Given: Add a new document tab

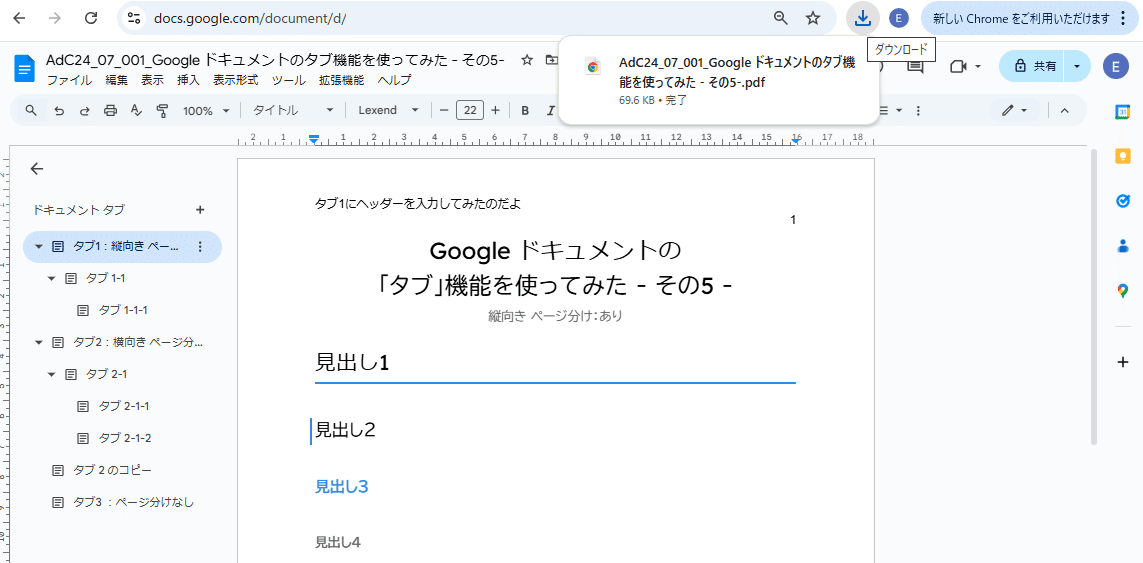Looking at the screenshot, I should tap(200, 210).
